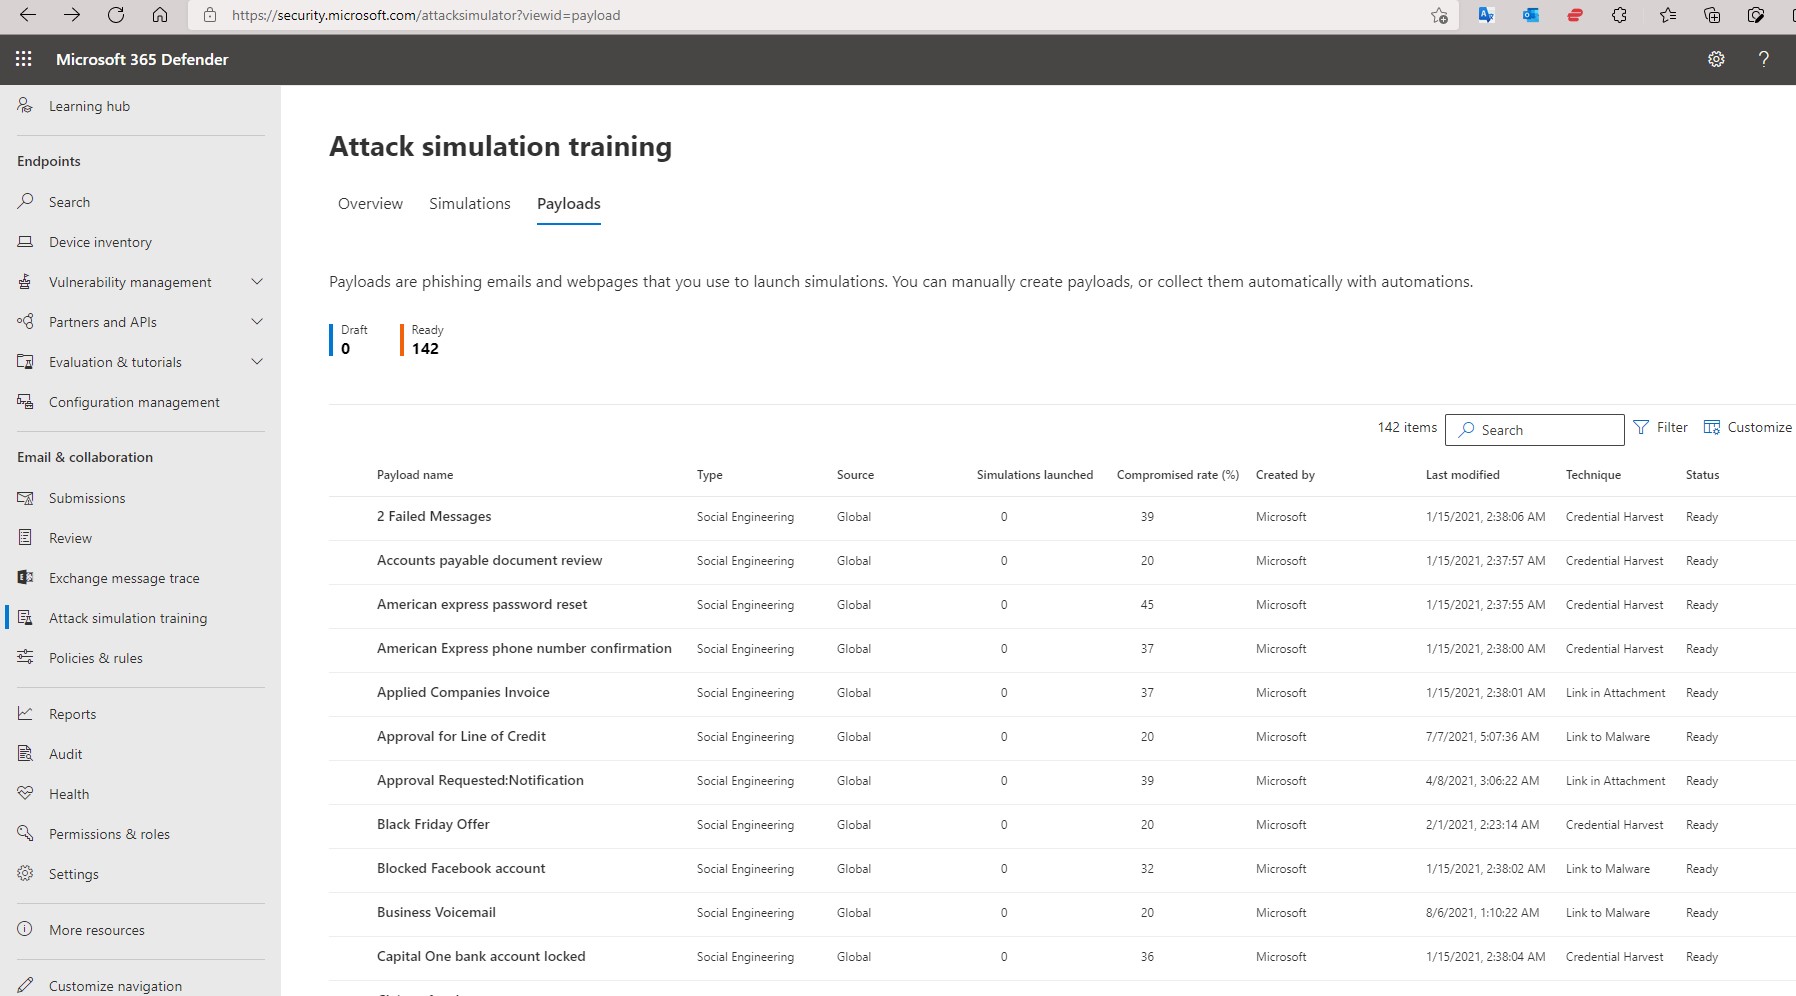Click the Permissions & roles key icon

[x=25, y=834]
